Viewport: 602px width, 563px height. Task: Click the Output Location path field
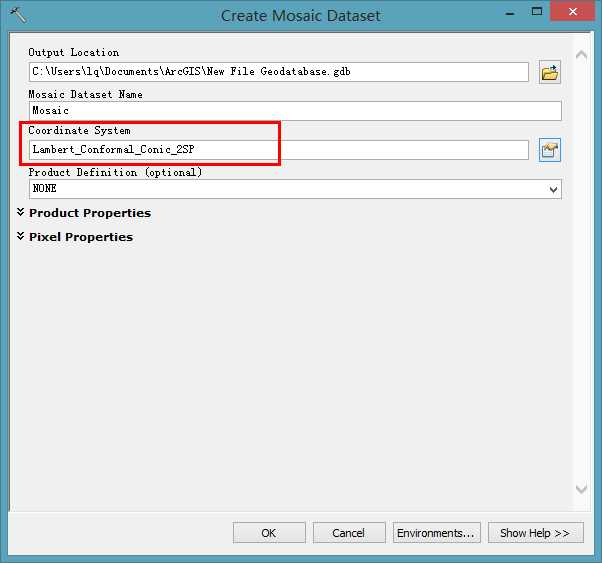279,72
